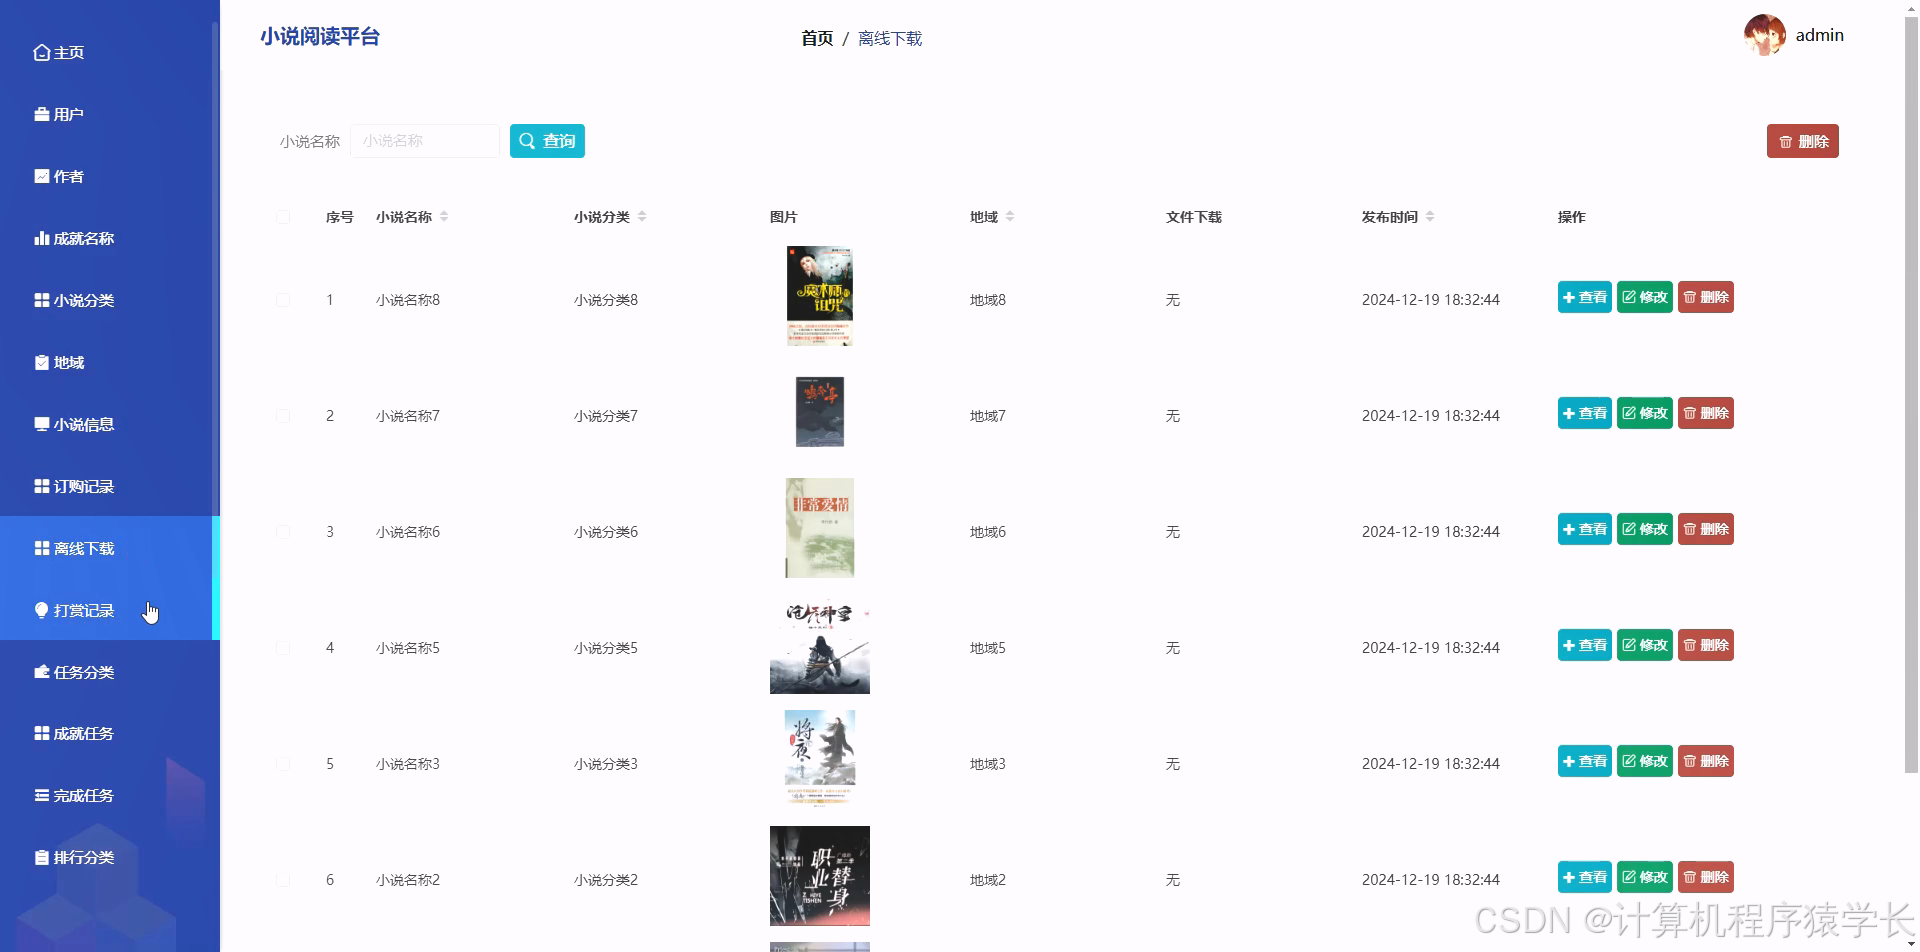
Task: Click trash icon in top 删除 button
Action: click(x=1785, y=142)
